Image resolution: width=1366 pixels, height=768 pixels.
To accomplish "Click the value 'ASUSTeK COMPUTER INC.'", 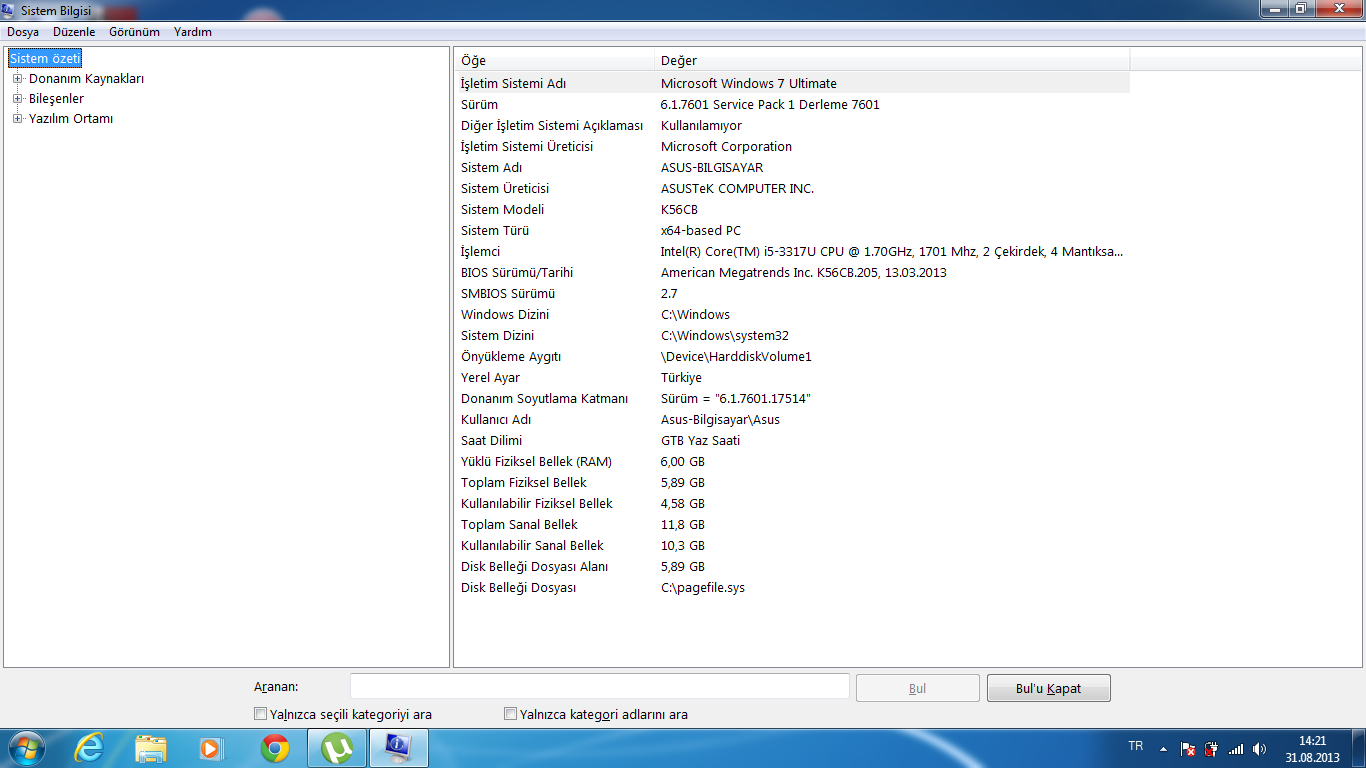I will [x=738, y=188].
